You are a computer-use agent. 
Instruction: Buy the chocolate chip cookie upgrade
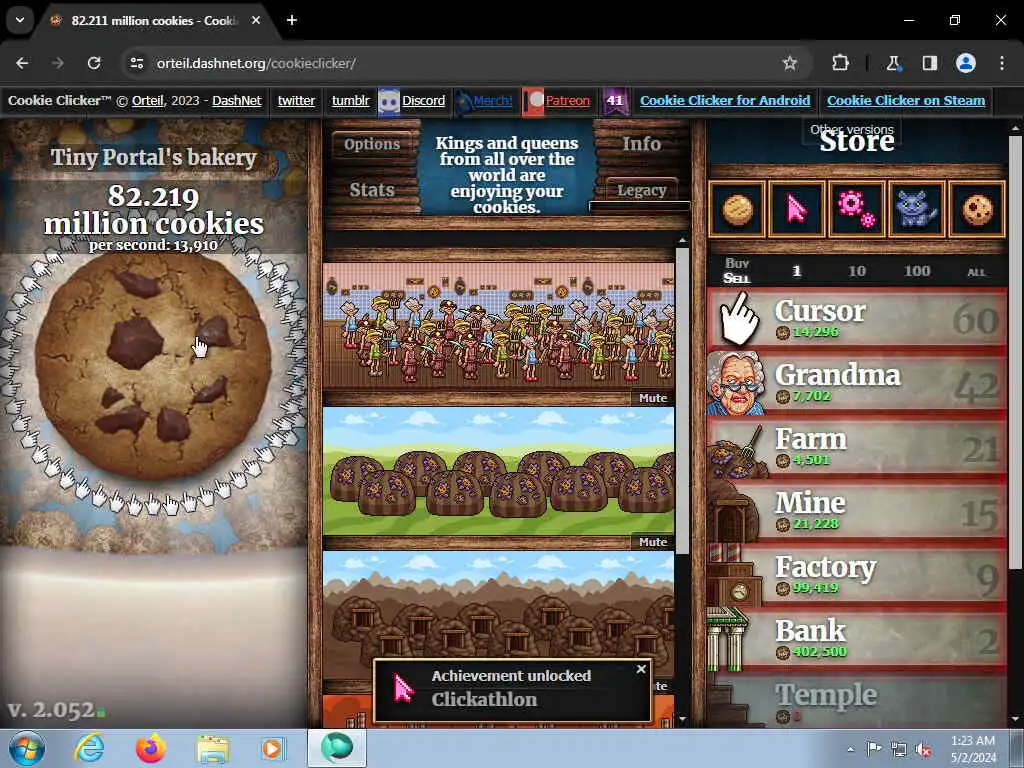pos(976,210)
